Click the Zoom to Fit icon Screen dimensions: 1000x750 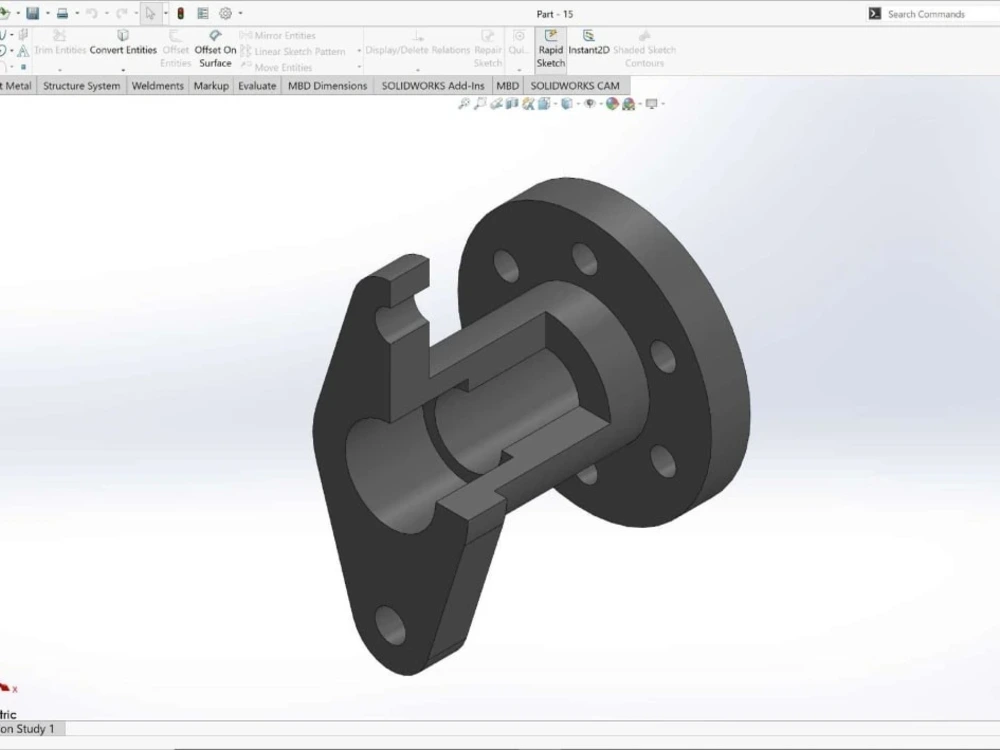[x=464, y=103]
